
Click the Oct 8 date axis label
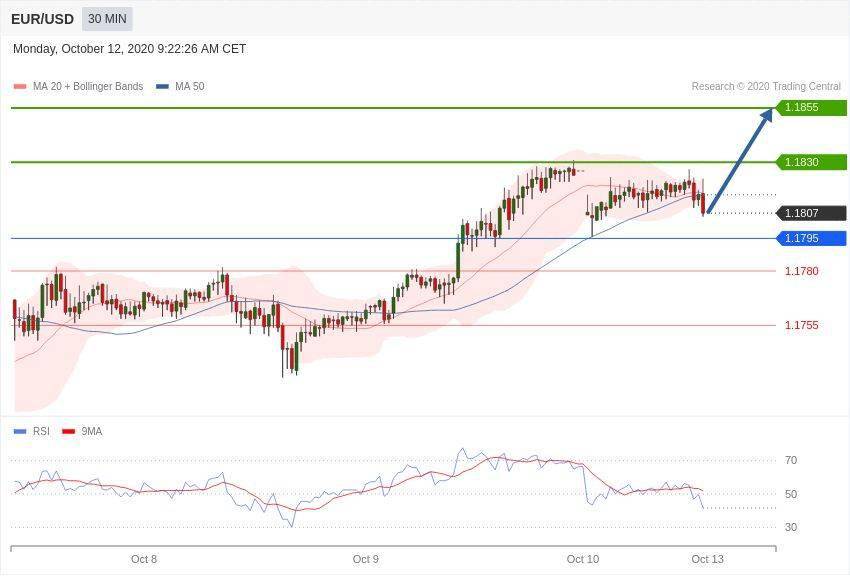tap(144, 559)
